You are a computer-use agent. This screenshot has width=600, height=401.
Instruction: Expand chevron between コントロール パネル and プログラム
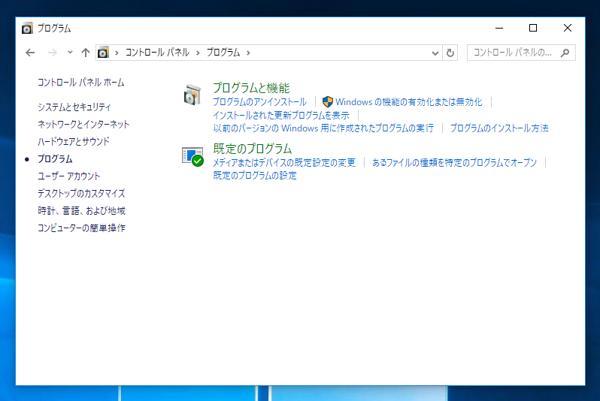coord(198,53)
